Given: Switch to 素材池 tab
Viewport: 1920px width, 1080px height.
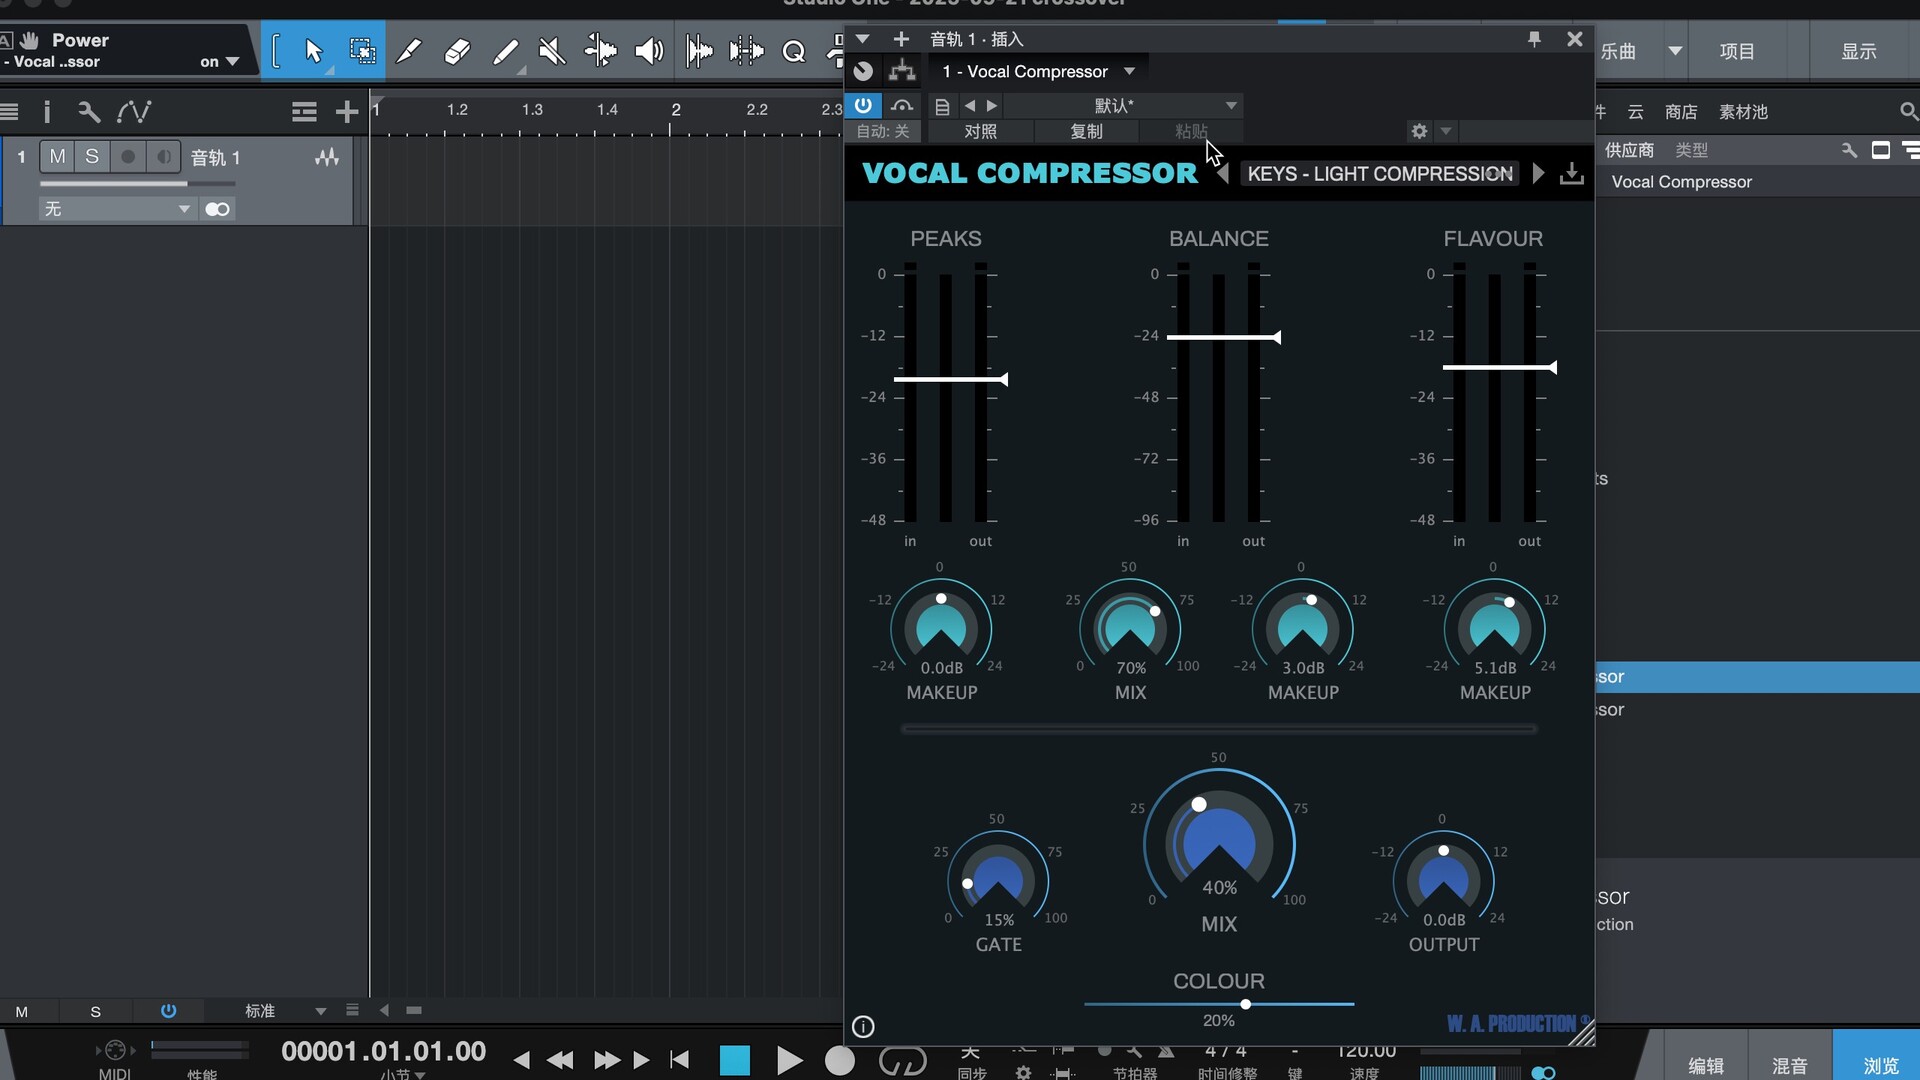Looking at the screenshot, I should (x=1743, y=112).
